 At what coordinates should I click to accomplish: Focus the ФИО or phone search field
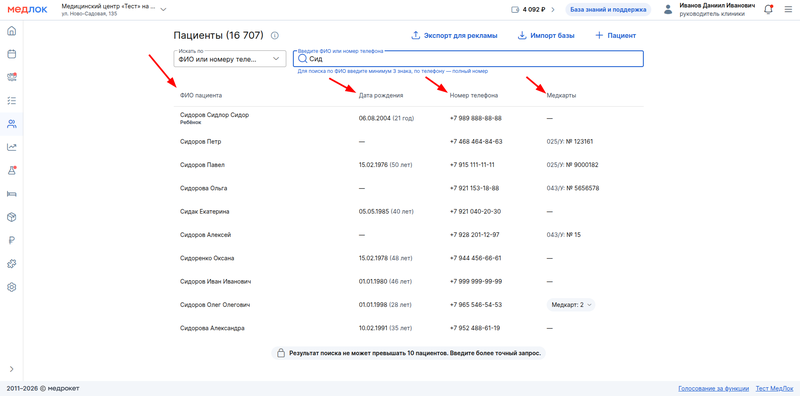tap(468, 59)
